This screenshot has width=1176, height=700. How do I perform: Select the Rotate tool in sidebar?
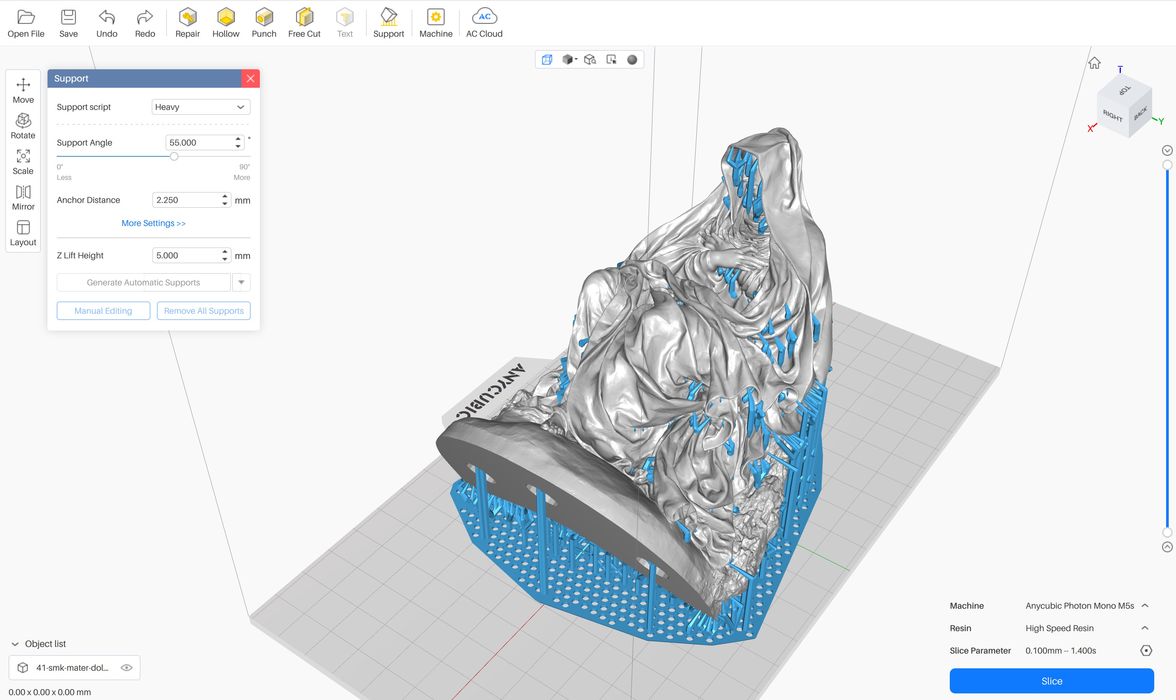click(x=23, y=126)
